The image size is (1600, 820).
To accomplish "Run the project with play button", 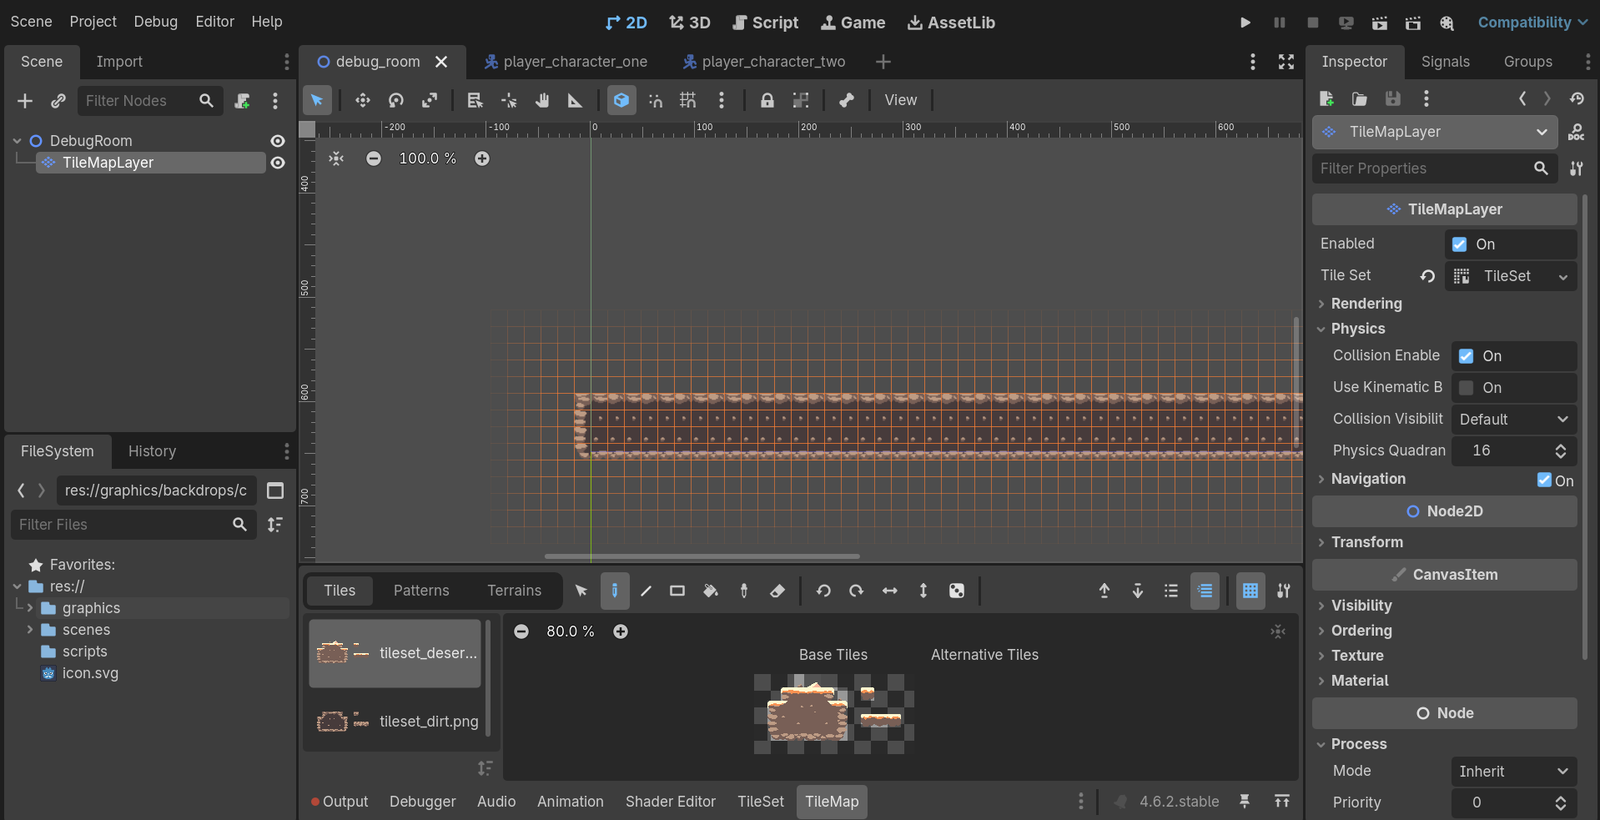I will pyautogui.click(x=1245, y=22).
